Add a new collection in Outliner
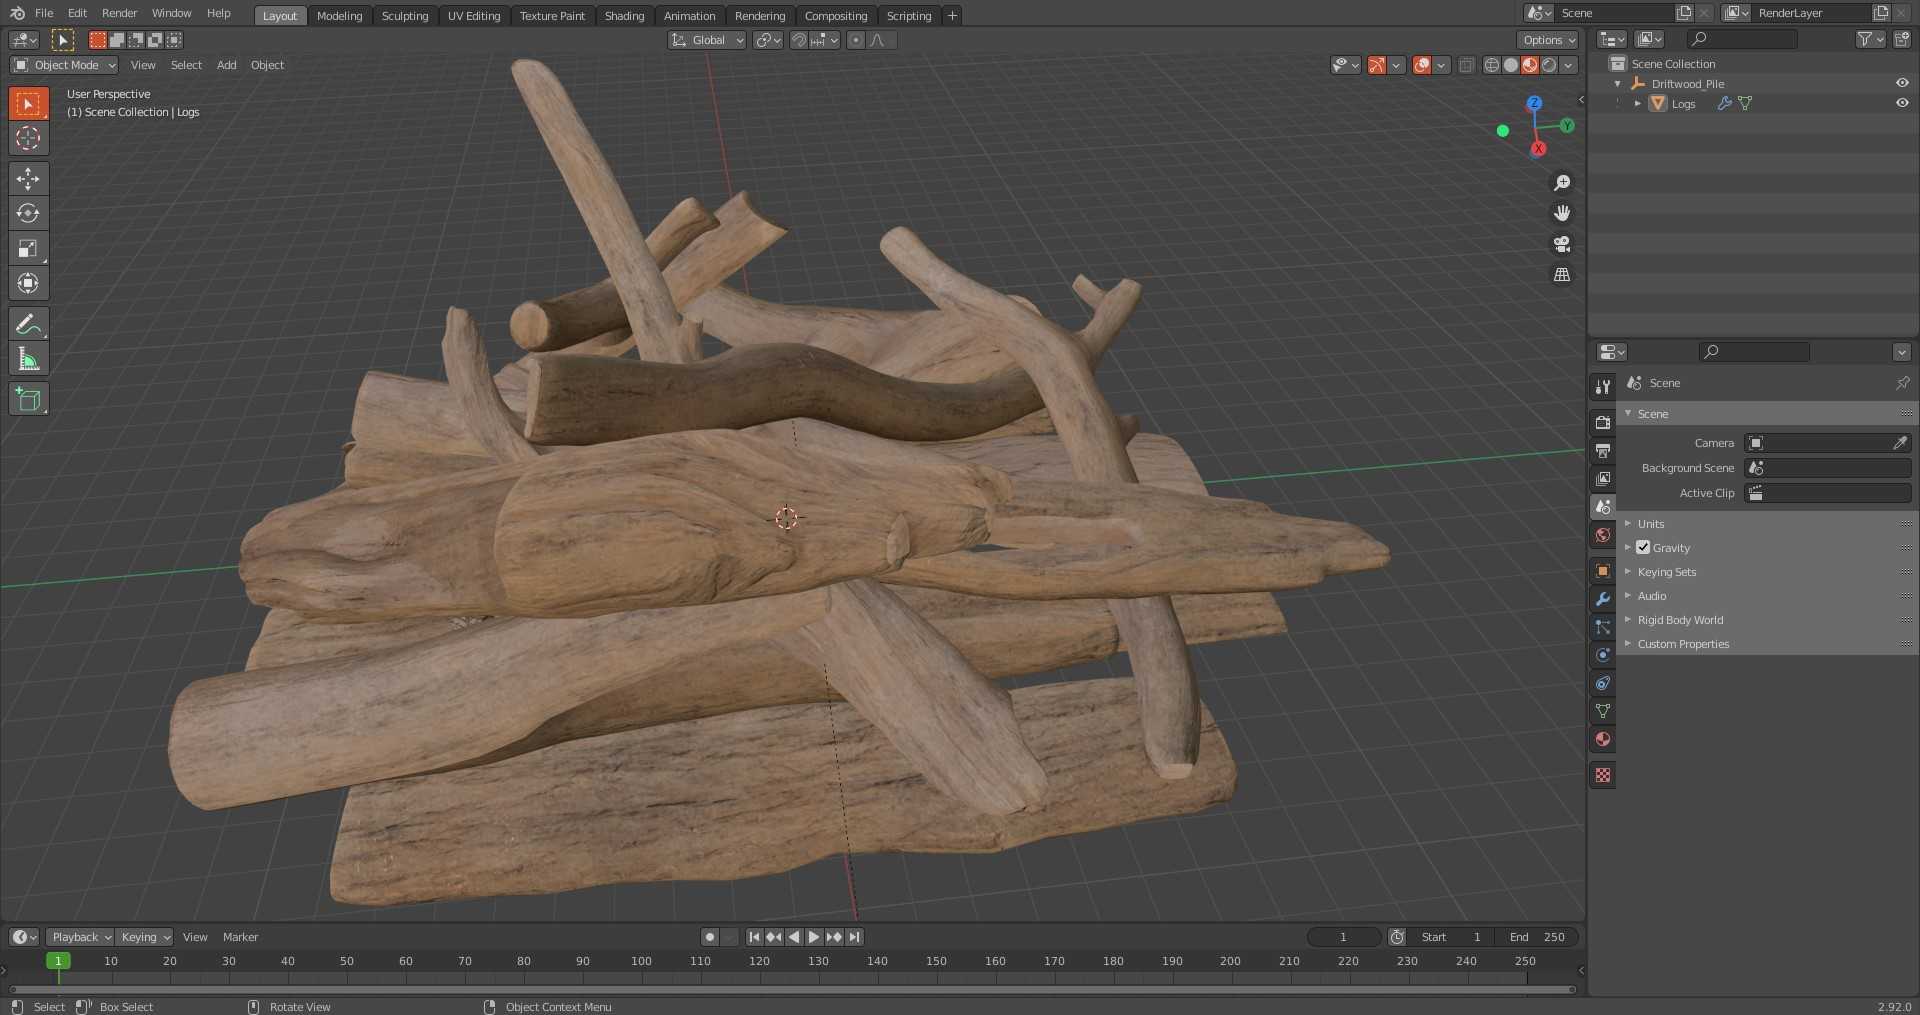Image resolution: width=1920 pixels, height=1015 pixels. coord(1901,39)
